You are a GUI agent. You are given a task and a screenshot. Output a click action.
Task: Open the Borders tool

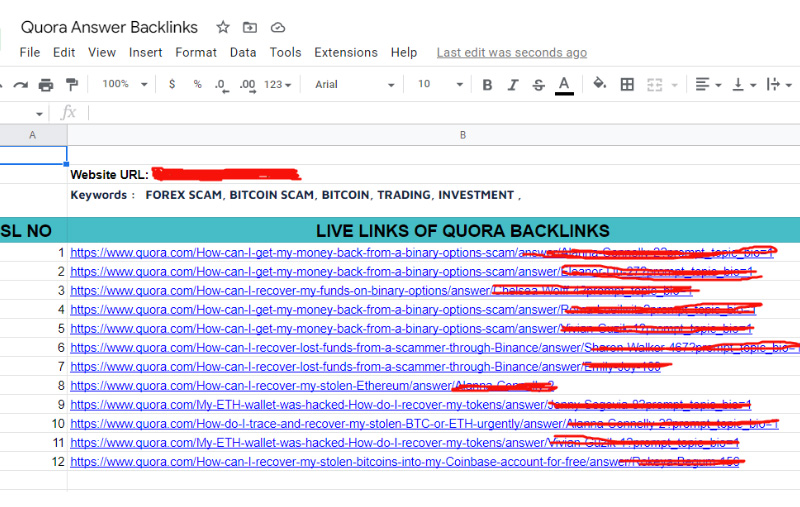pyautogui.click(x=627, y=85)
